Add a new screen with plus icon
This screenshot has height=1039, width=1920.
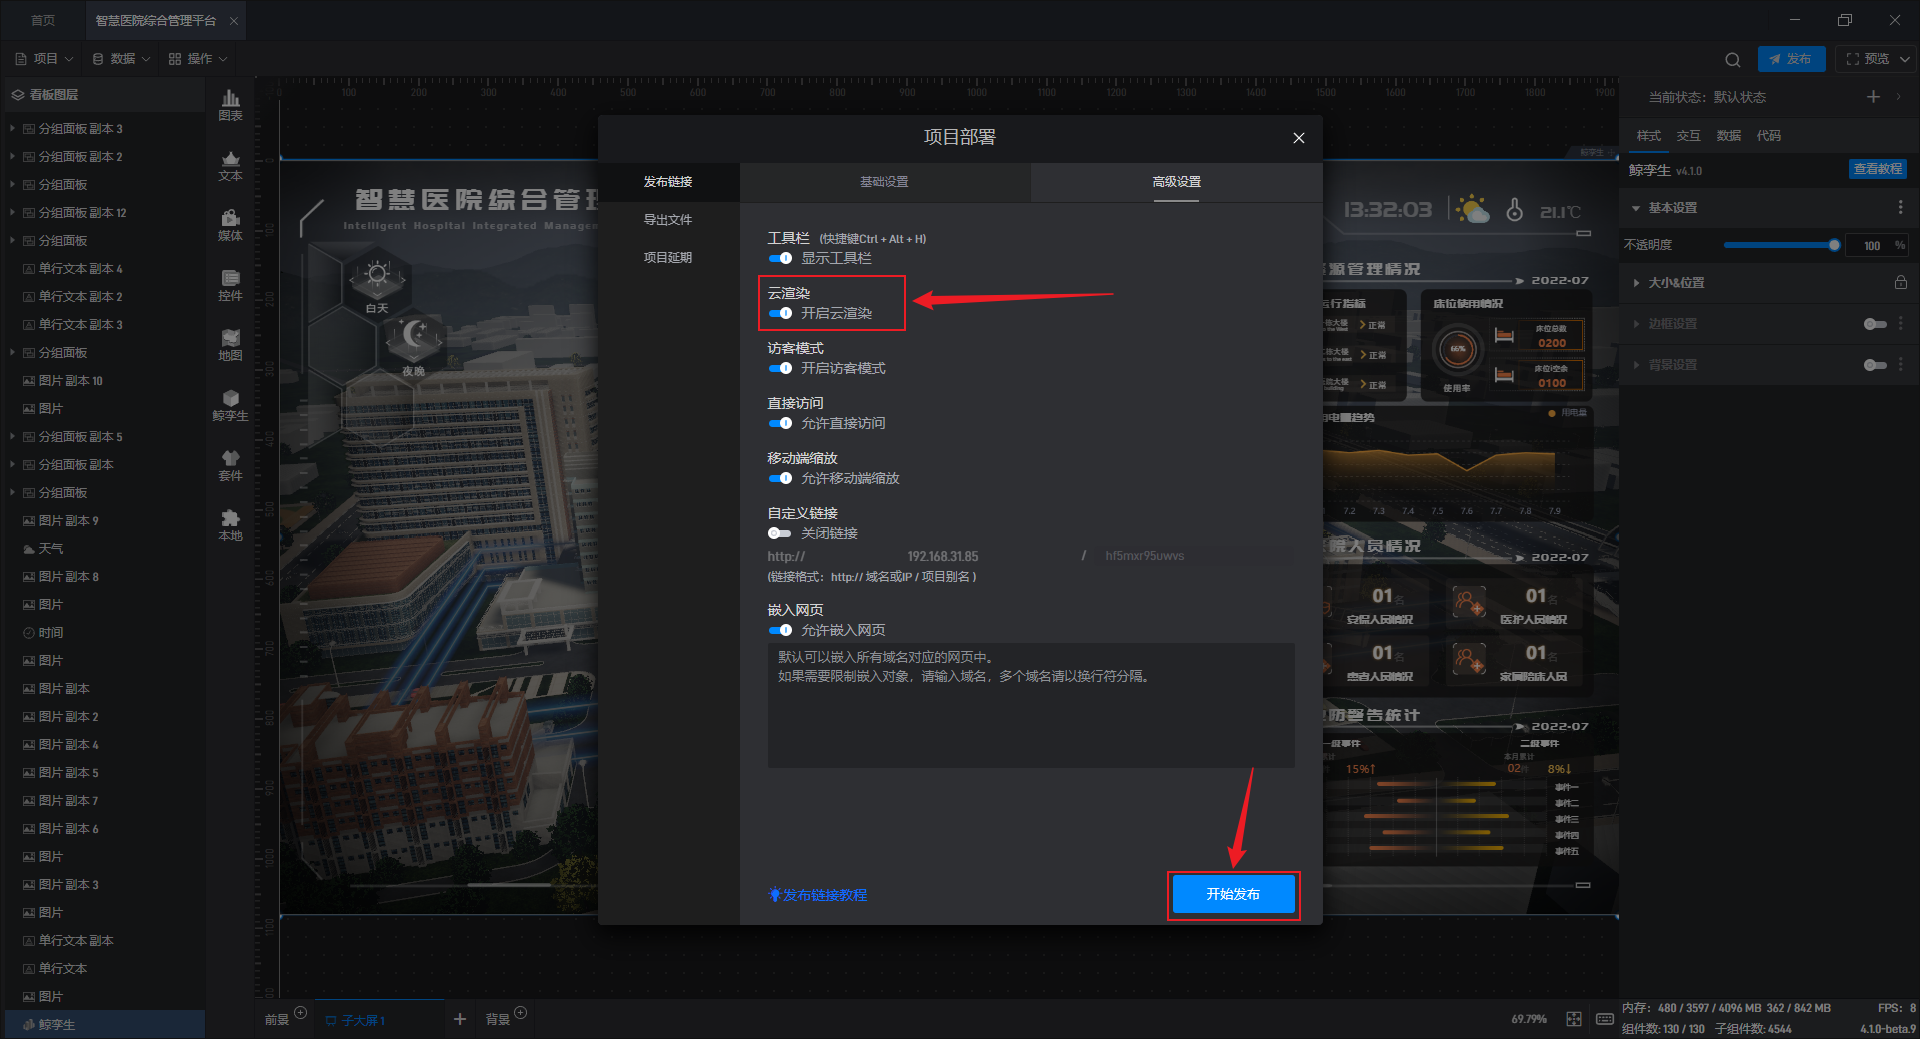coord(459,1018)
